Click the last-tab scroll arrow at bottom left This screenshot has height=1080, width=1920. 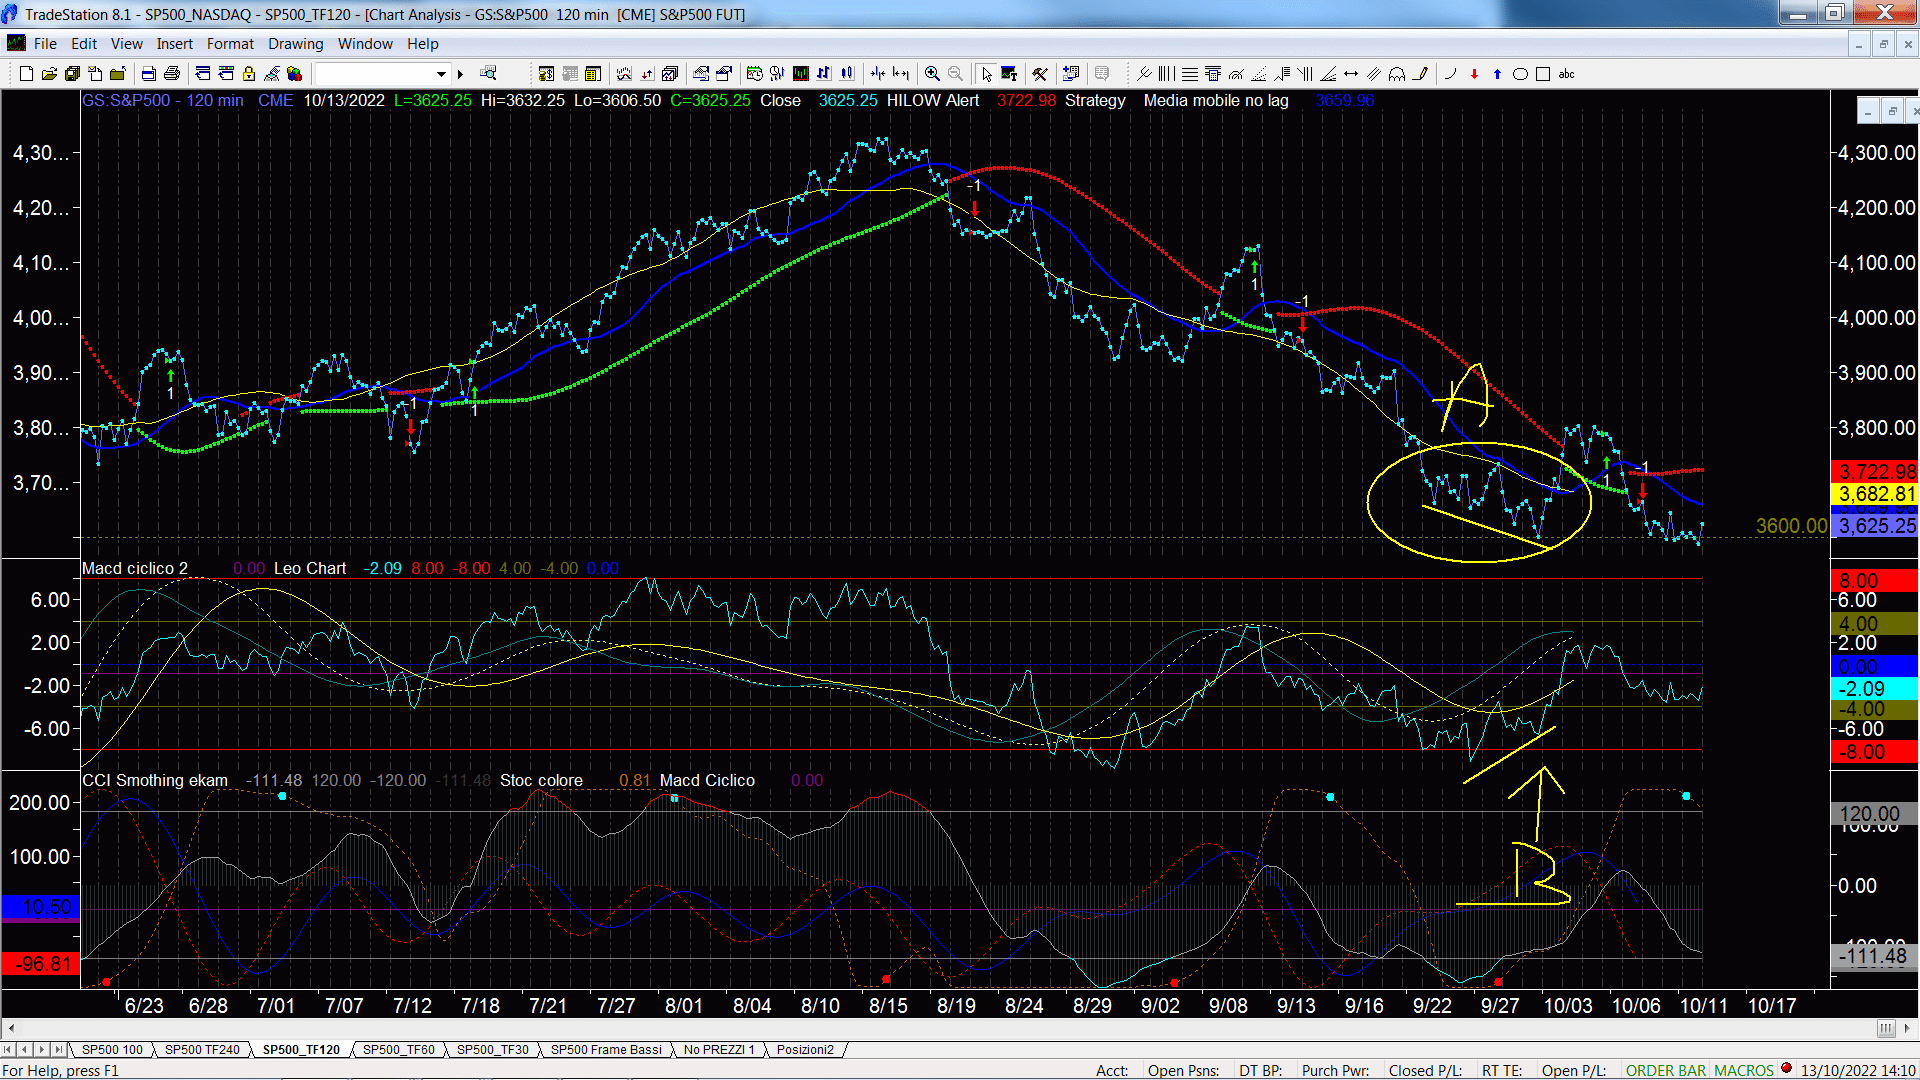coord(58,1050)
